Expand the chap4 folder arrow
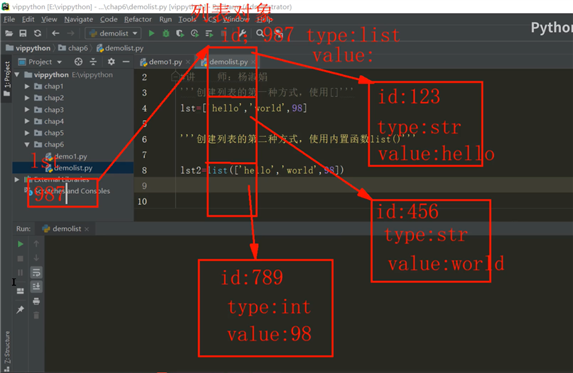 tap(27, 121)
